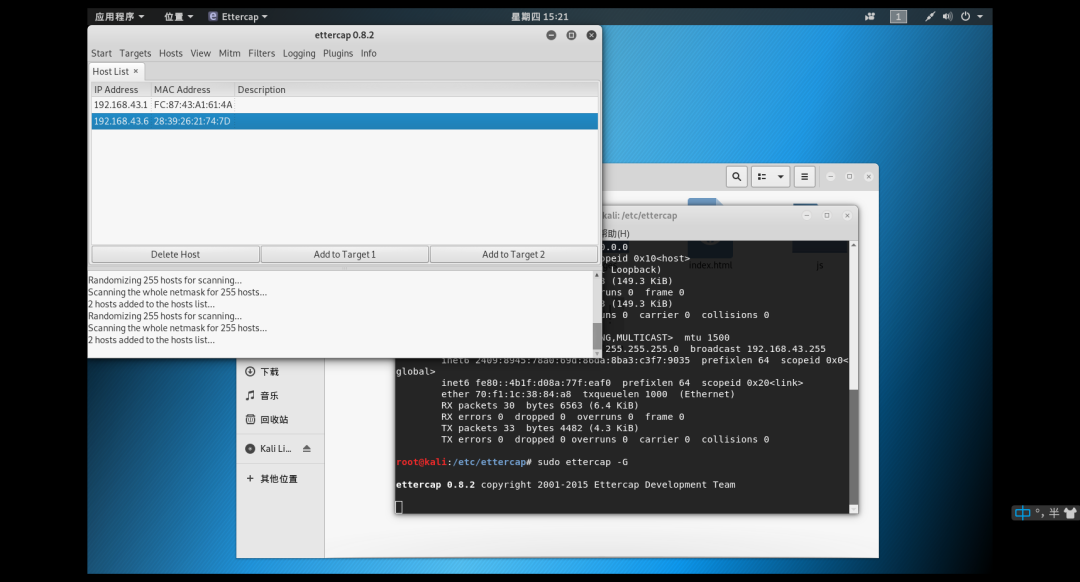Screen dimensions: 1080x582
Task: Switch to the Host List tab
Action: (x=110, y=72)
